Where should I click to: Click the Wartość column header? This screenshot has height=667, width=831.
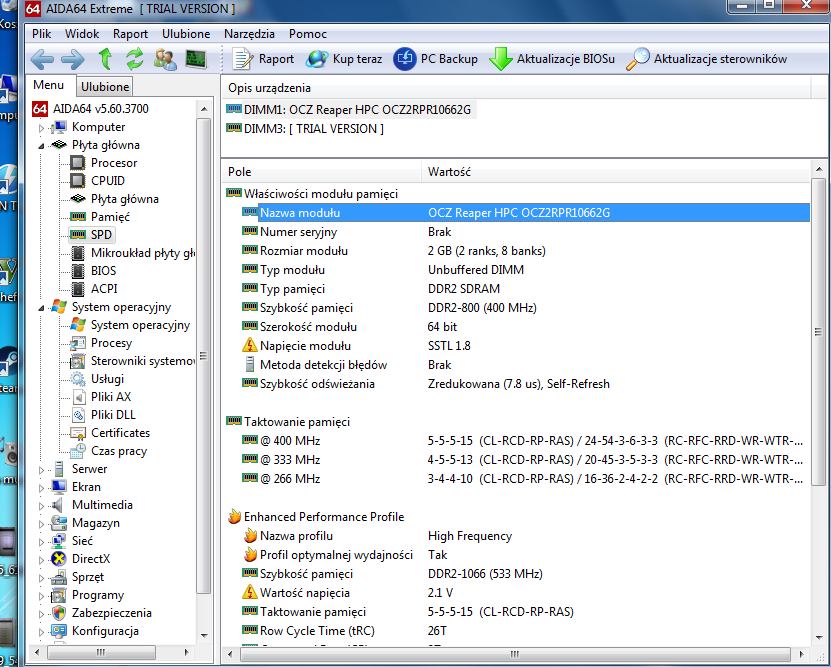tap(616, 172)
